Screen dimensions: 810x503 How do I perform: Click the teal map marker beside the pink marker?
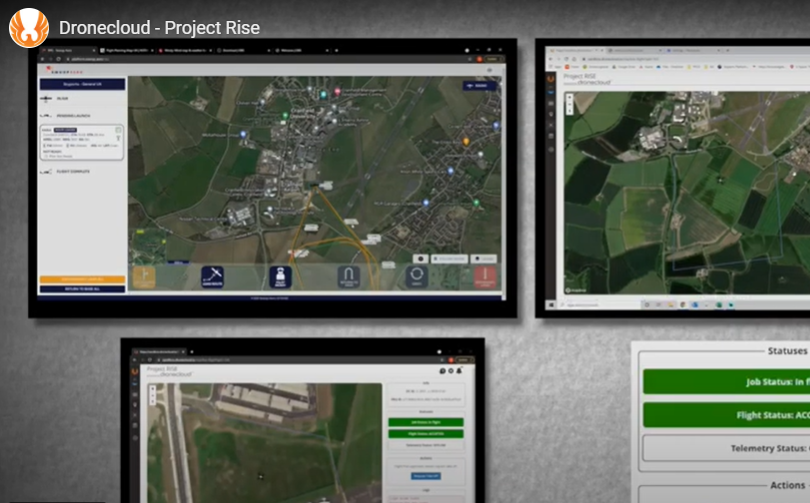coord(323,95)
